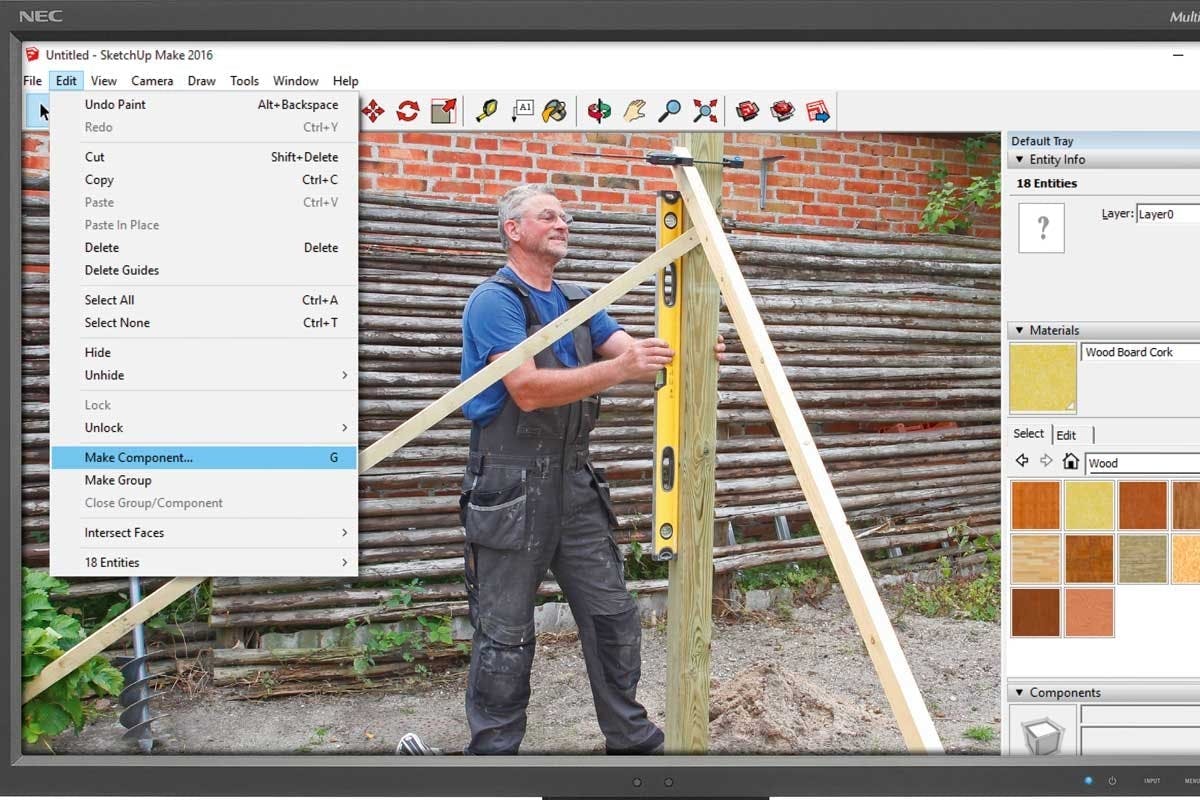Open the 3D Warehouse Get Models icon
This screenshot has width=1200, height=800.
pyautogui.click(x=747, y=111)
